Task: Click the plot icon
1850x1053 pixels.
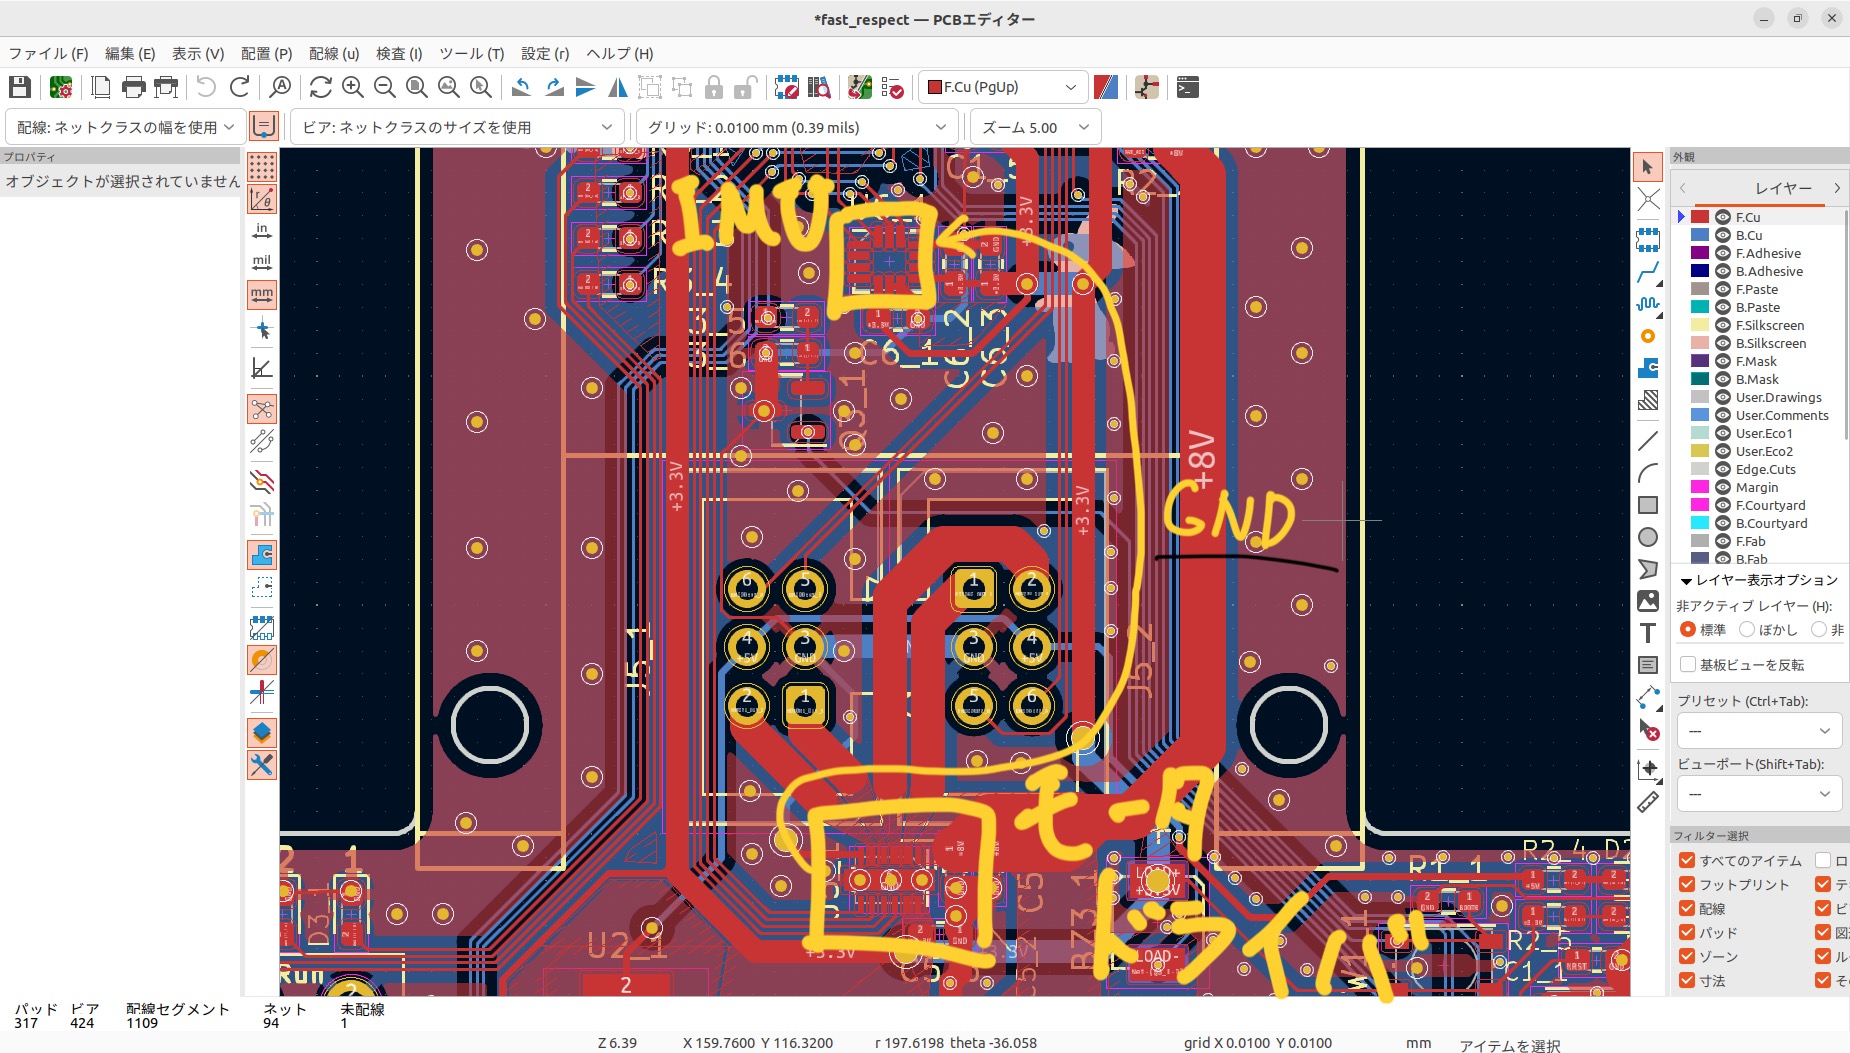Action: [x=166, y=88]
